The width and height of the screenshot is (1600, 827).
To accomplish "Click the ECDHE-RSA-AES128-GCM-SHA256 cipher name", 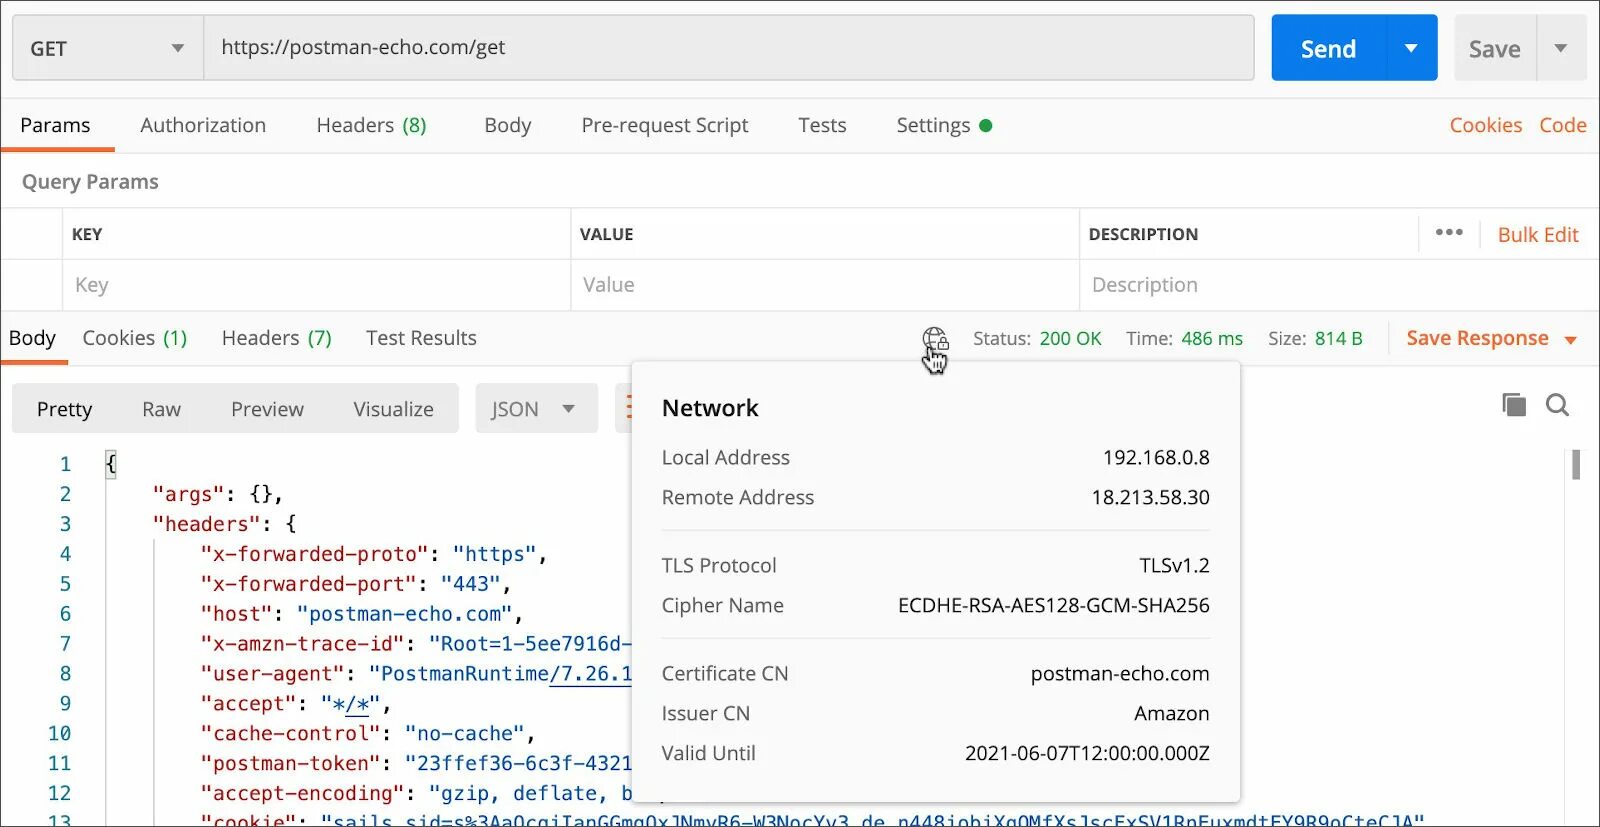I will coord(1054,605).
